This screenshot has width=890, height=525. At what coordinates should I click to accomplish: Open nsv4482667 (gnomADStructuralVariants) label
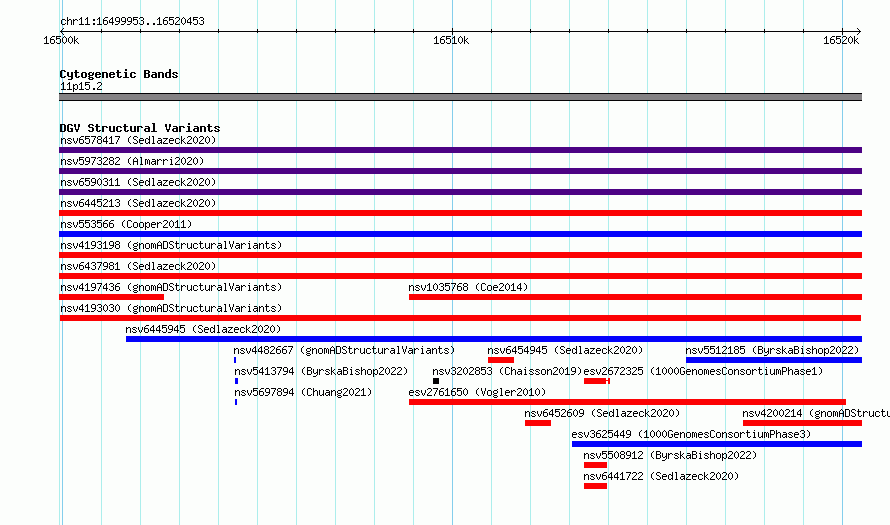(345, 350)
